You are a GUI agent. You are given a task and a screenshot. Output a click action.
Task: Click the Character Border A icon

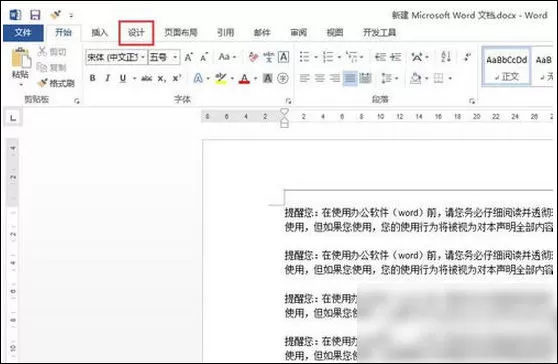tap(283, 57)
